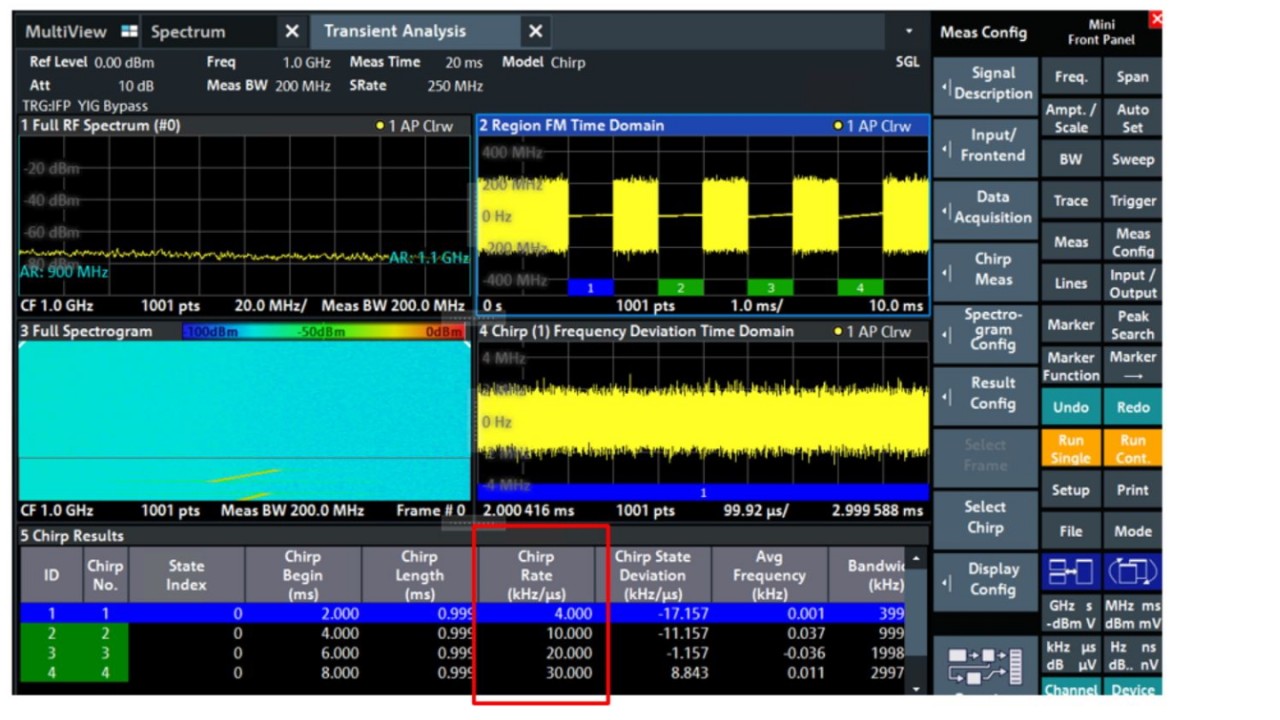Close the Spectrum tab
Screen dimensions: 1280x720
[291, 31]
